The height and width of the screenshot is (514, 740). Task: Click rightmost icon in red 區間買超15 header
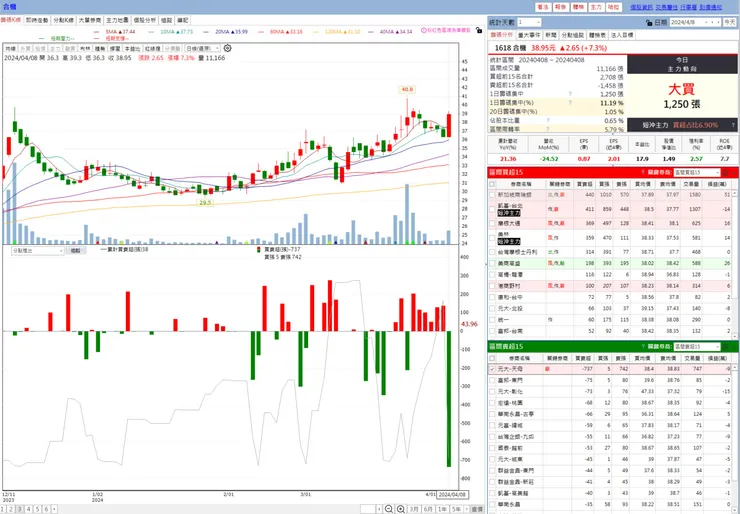(x=734, y=173)
